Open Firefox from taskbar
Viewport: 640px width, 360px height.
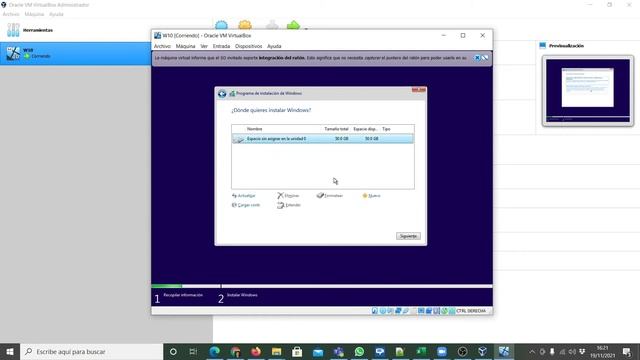256,351
